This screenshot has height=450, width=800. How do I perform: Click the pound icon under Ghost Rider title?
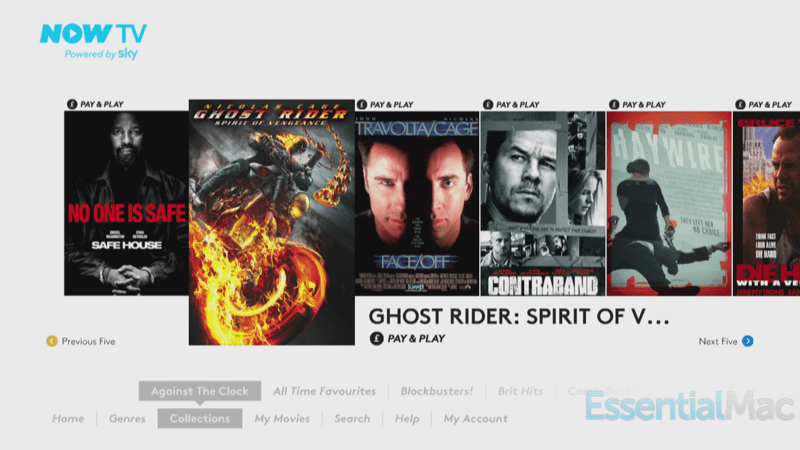(377, 338)
